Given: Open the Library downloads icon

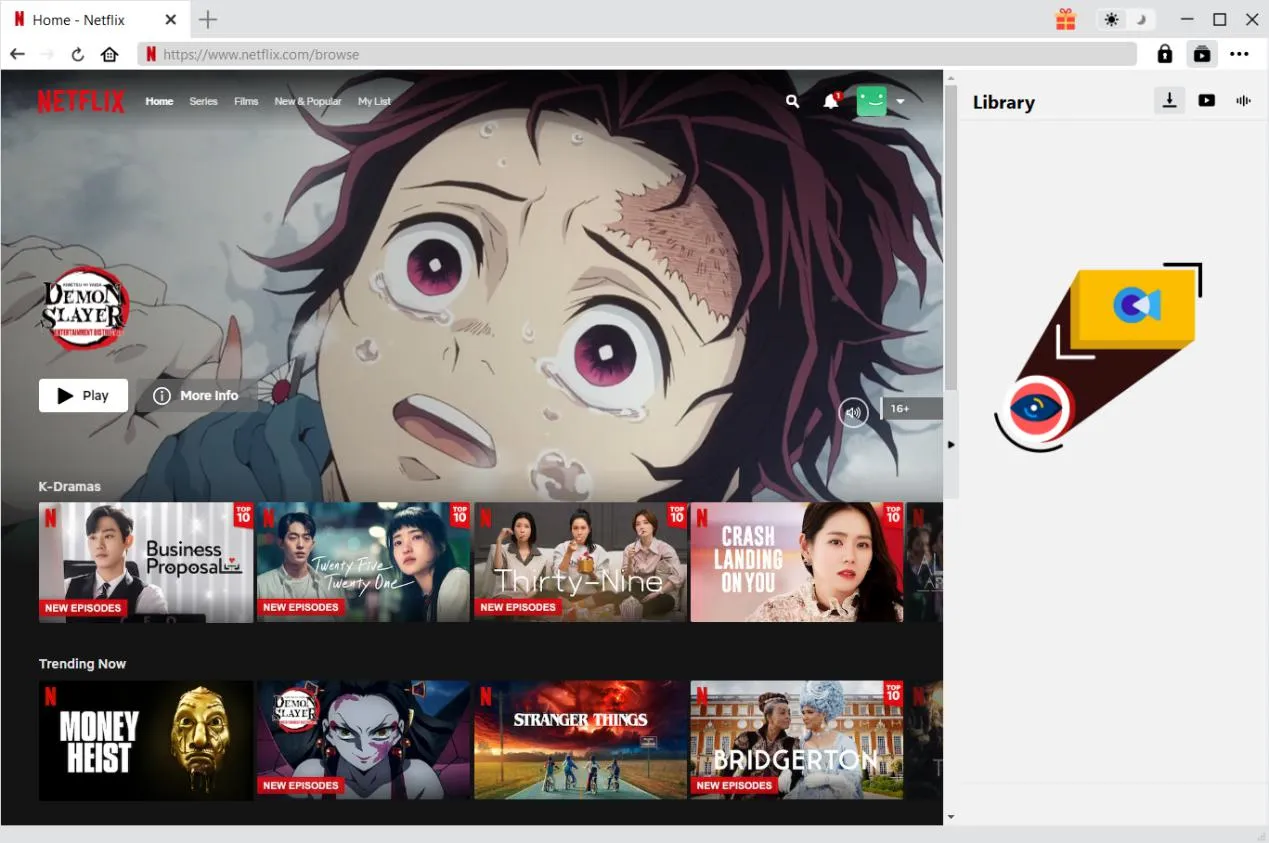Looking at the screenshot, I should pos(1169,100).
